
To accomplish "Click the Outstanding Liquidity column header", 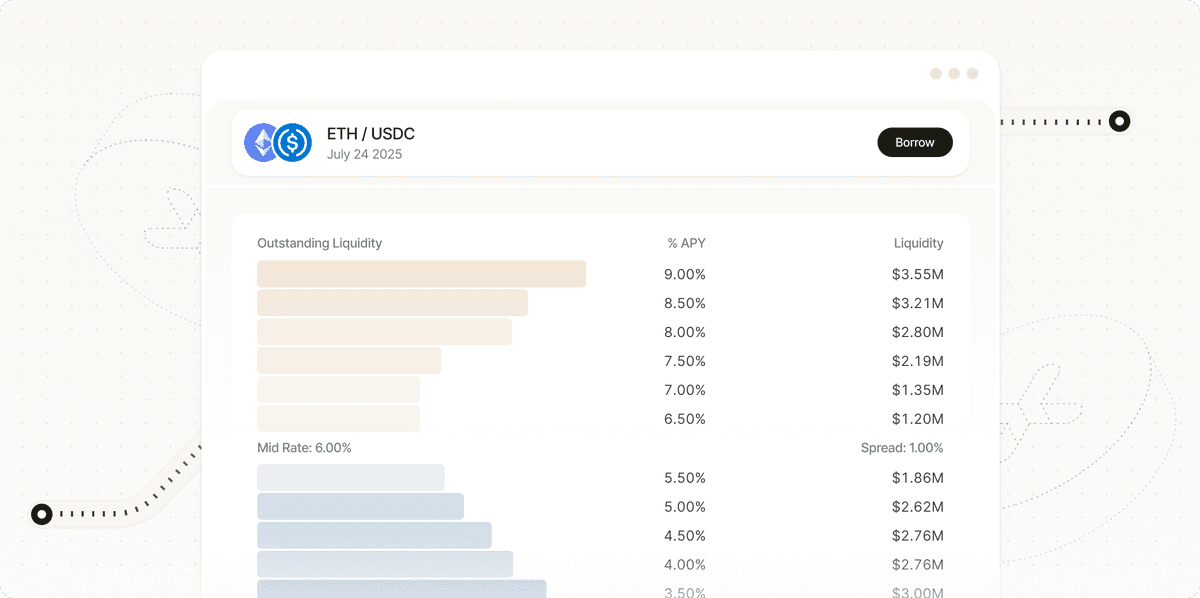I will (x=319, y=243).
